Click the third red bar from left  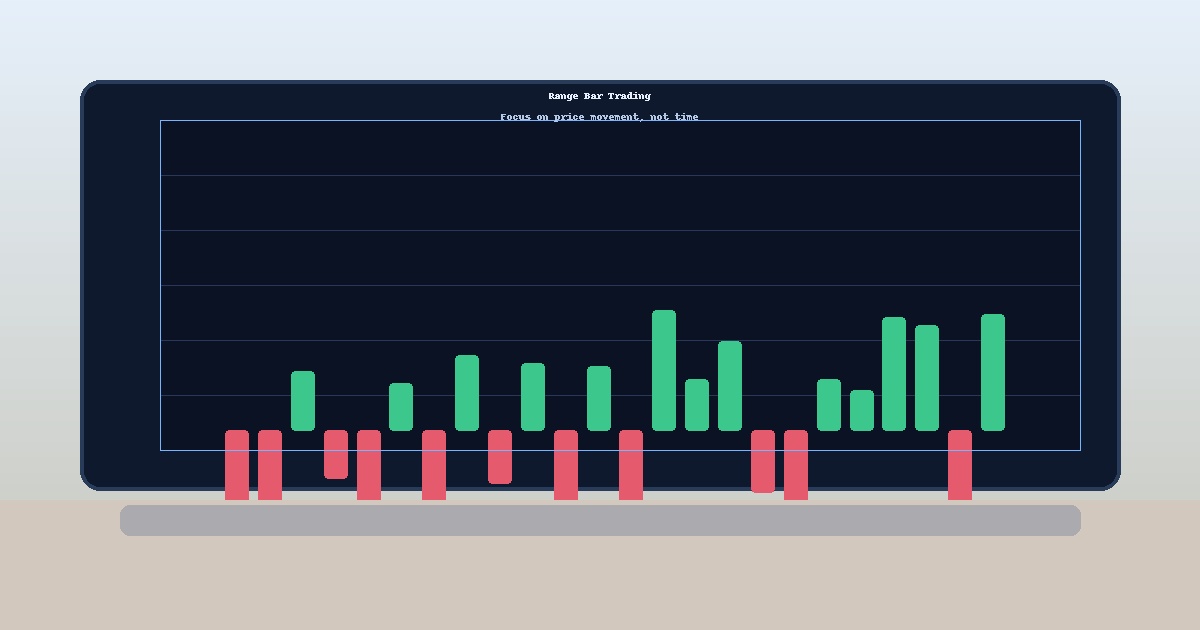[336, 454]
